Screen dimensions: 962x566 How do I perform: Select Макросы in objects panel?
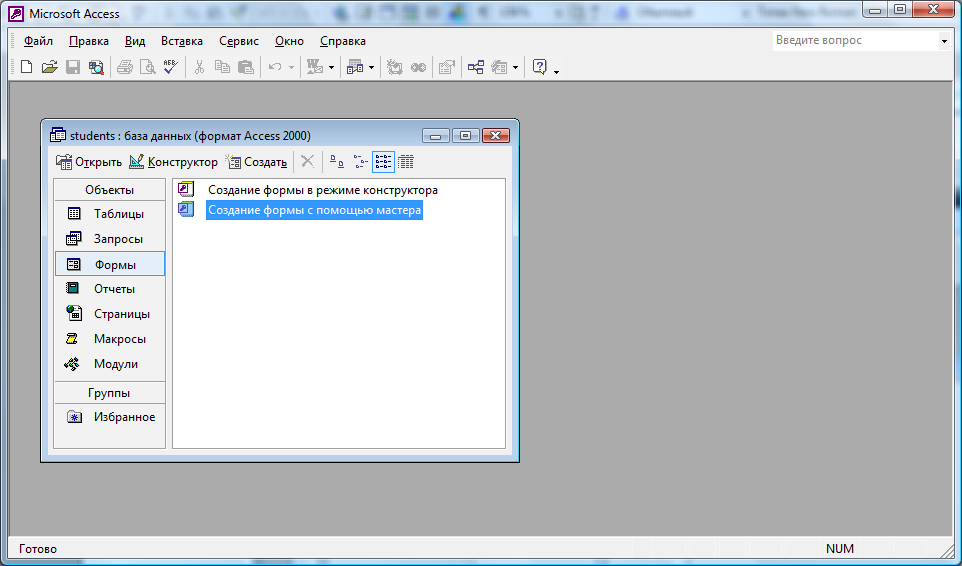tap(109, 338)
